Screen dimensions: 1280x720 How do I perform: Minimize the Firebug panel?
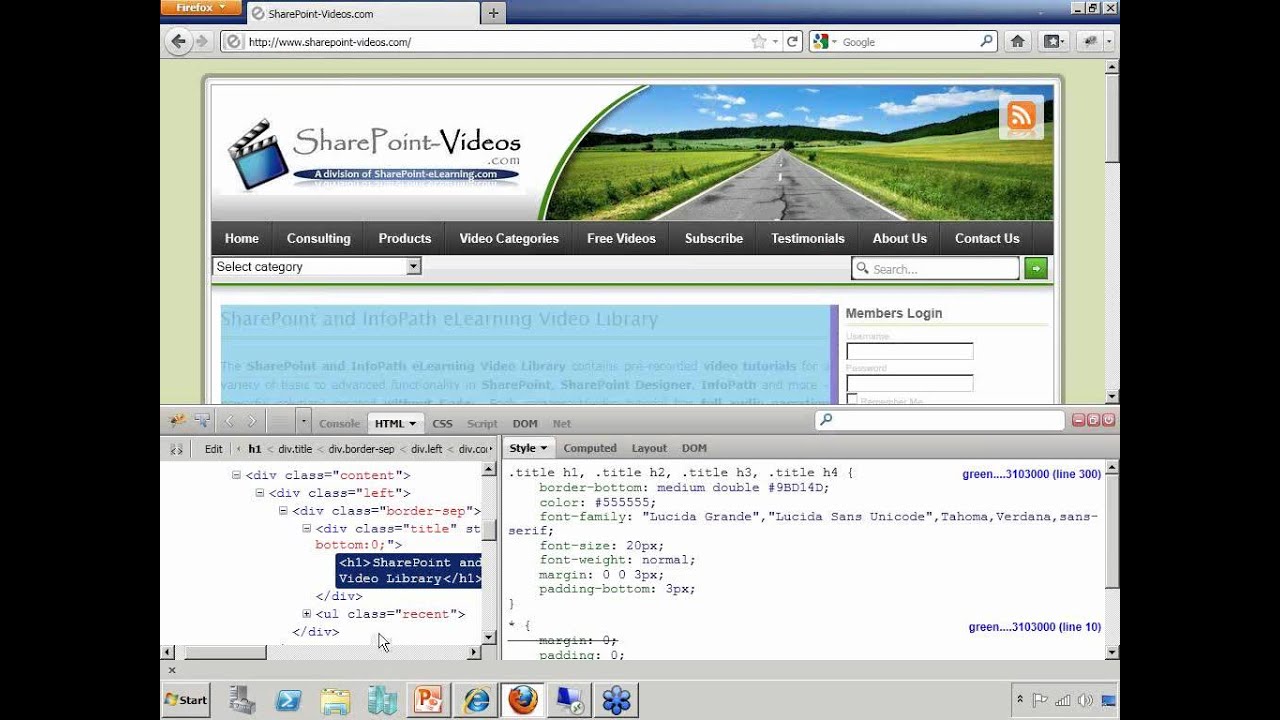pos(1078,421)
